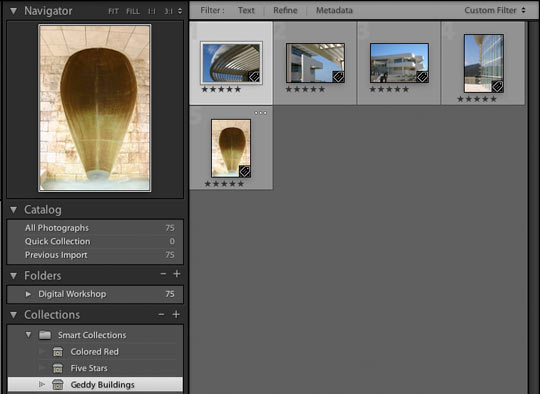
Task: Click star rating under fountain thumbnail
Action: click(224, 184)
